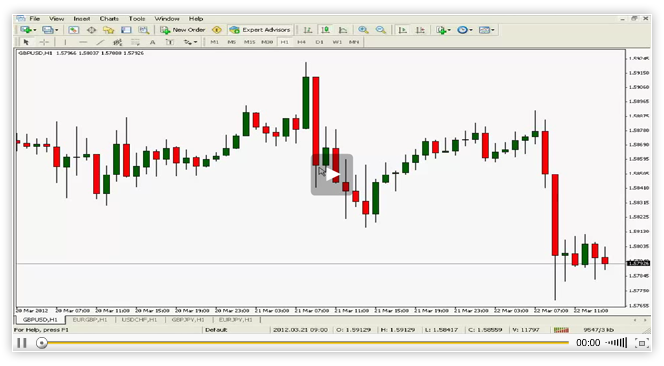Open the Window menu

click(x=167, y=19)
